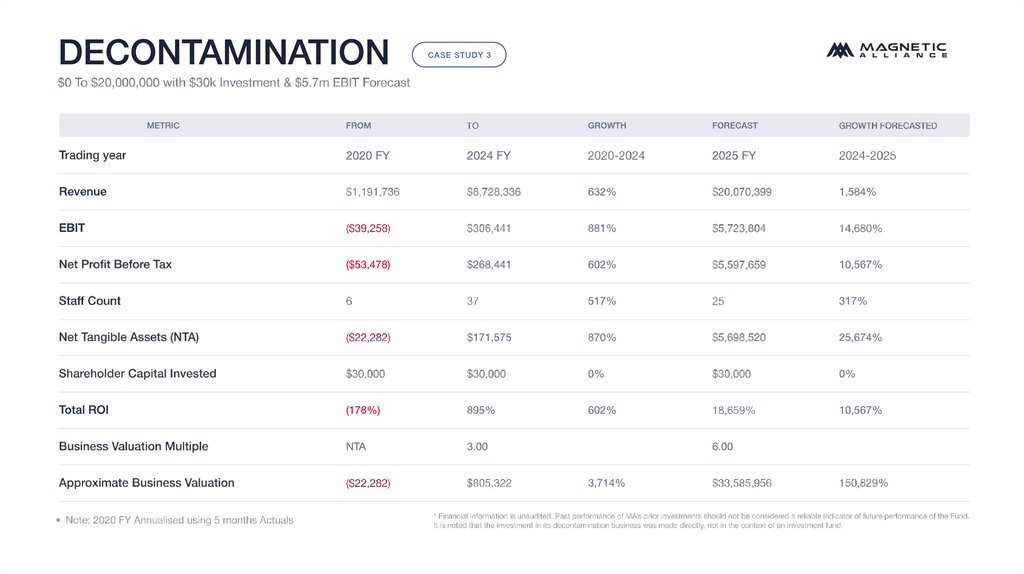Click Business Valuation Multiple row label
This screenshot has width=1024, height=574.
[133, 447]
